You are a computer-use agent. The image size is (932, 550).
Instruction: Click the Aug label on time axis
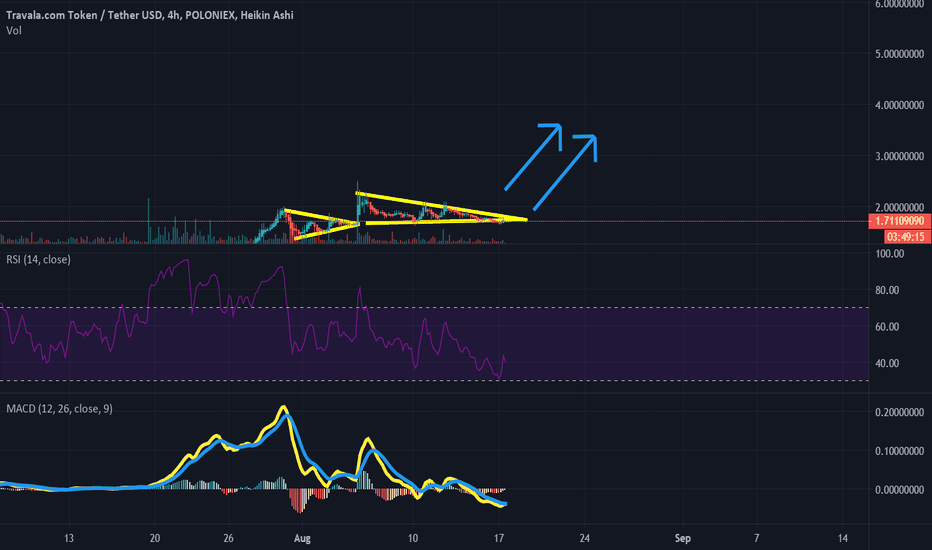coord(302,538)
